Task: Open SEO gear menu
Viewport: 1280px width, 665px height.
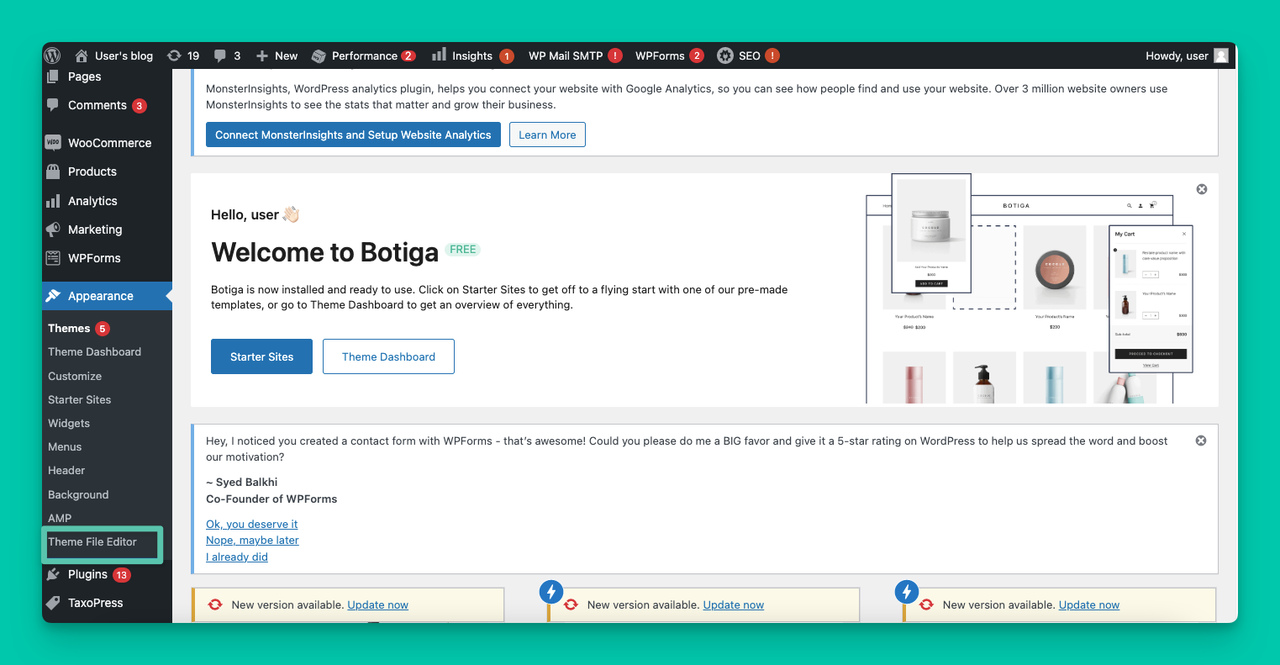Action: pos(748,56)
